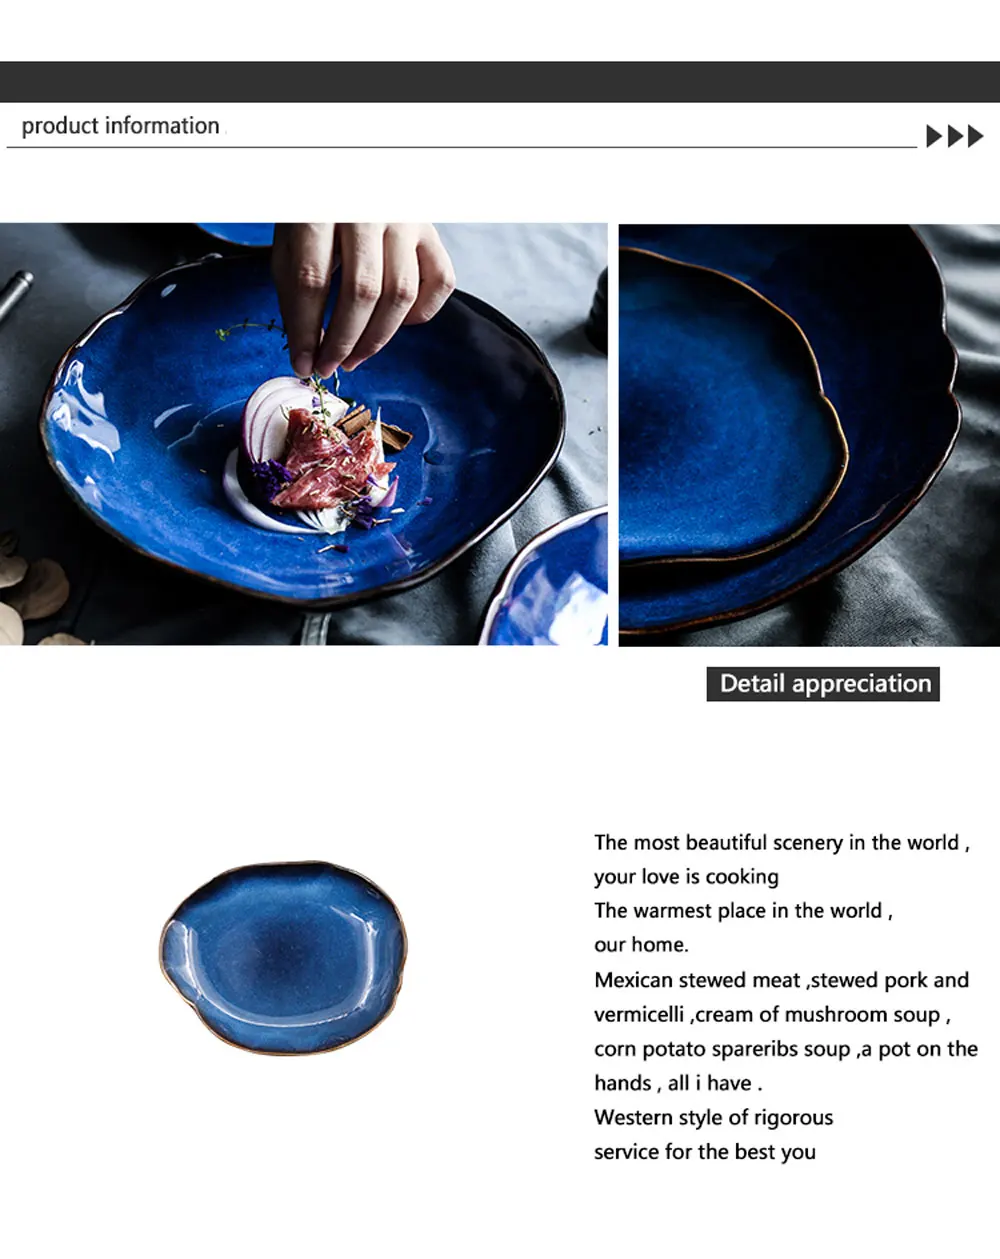
Task: Click 'Mexican stewed meat' description line
Action: pos(781,980)
